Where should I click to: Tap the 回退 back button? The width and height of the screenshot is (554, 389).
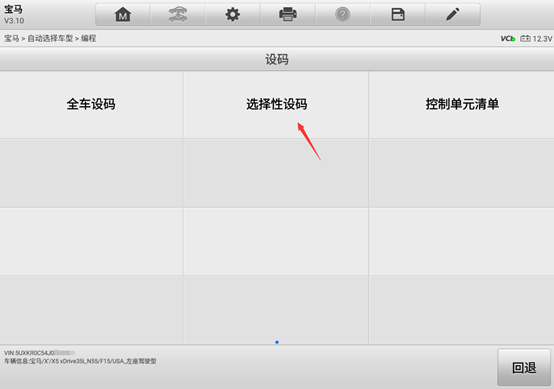tap(524, 367)
